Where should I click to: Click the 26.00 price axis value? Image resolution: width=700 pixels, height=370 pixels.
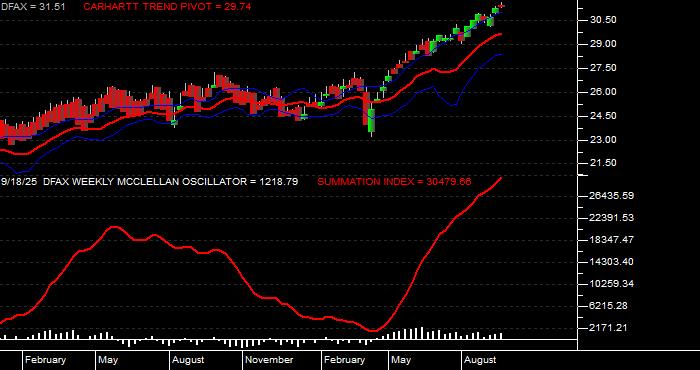click(603, 92)
